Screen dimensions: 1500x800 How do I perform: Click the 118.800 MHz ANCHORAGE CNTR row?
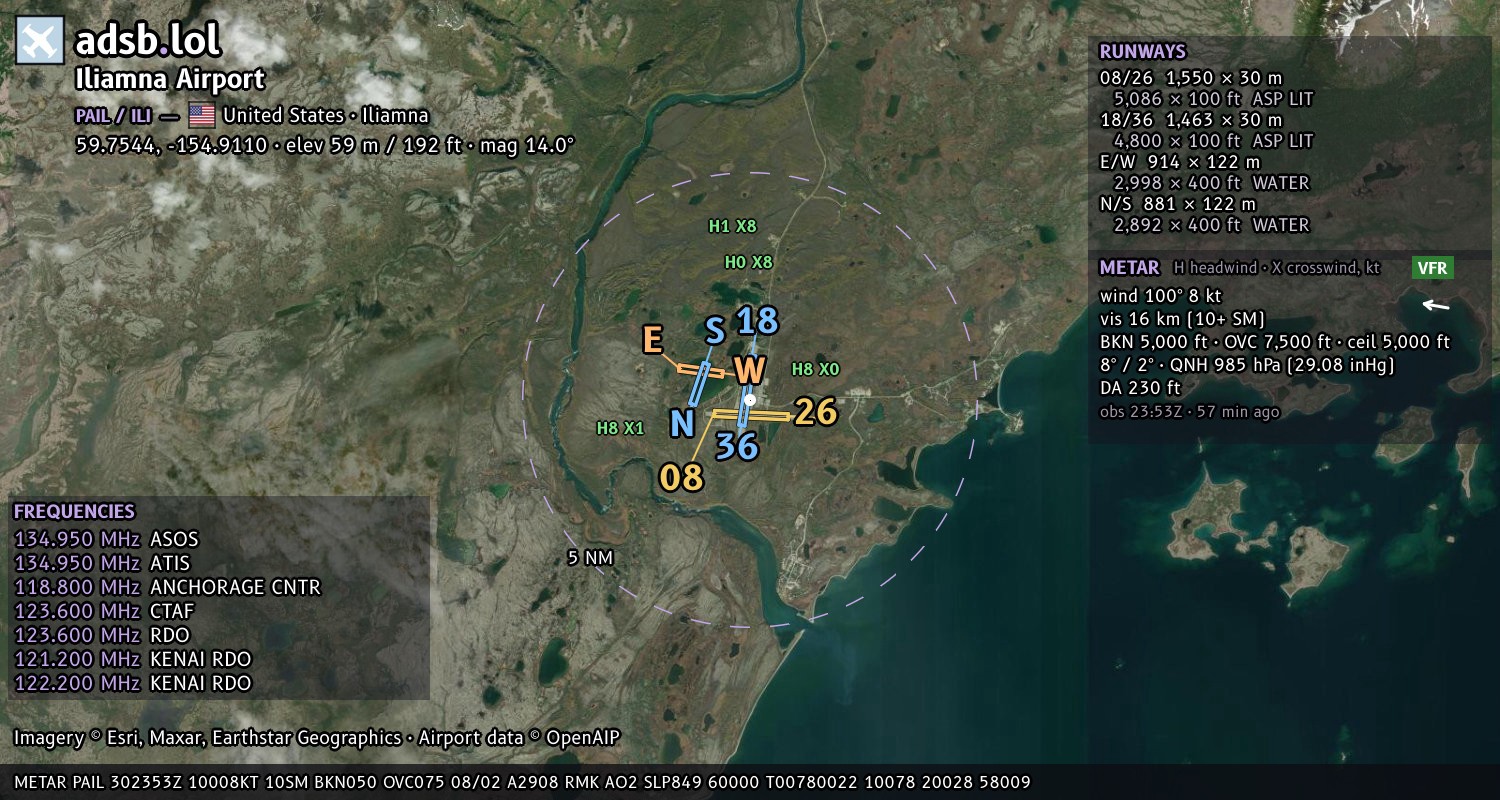(168, 587)
